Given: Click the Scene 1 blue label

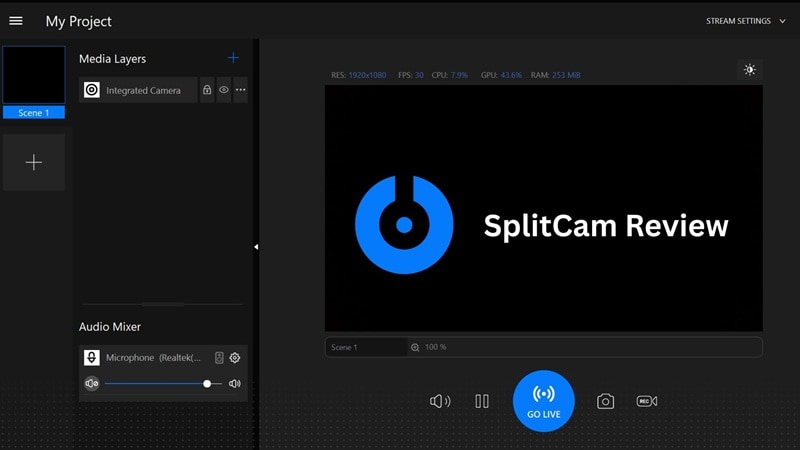Looking at the screenshot, I should (x=34, y=113).
